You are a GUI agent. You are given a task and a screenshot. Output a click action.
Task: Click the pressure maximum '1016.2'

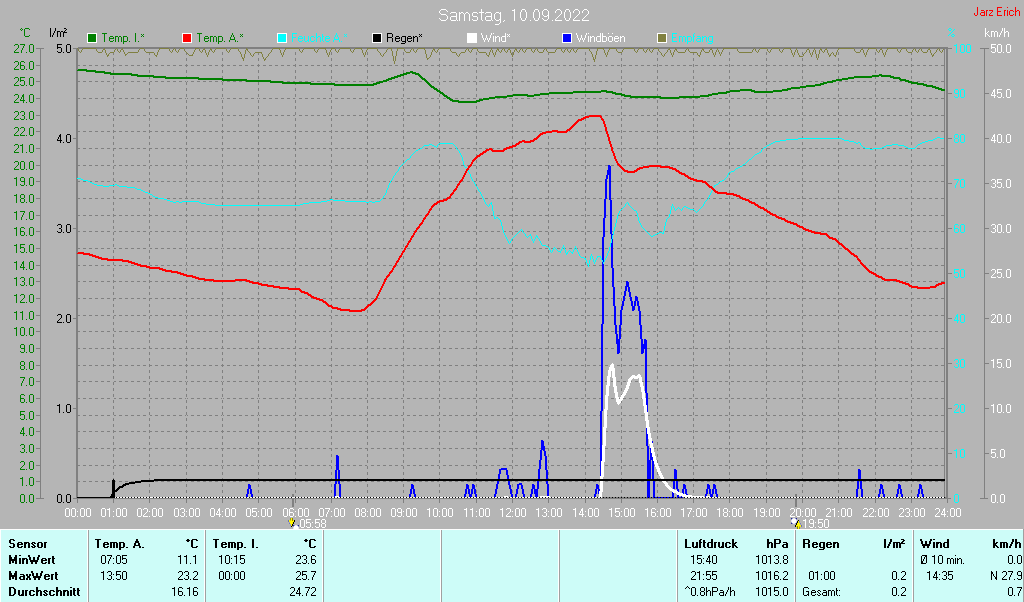point(772,577)
